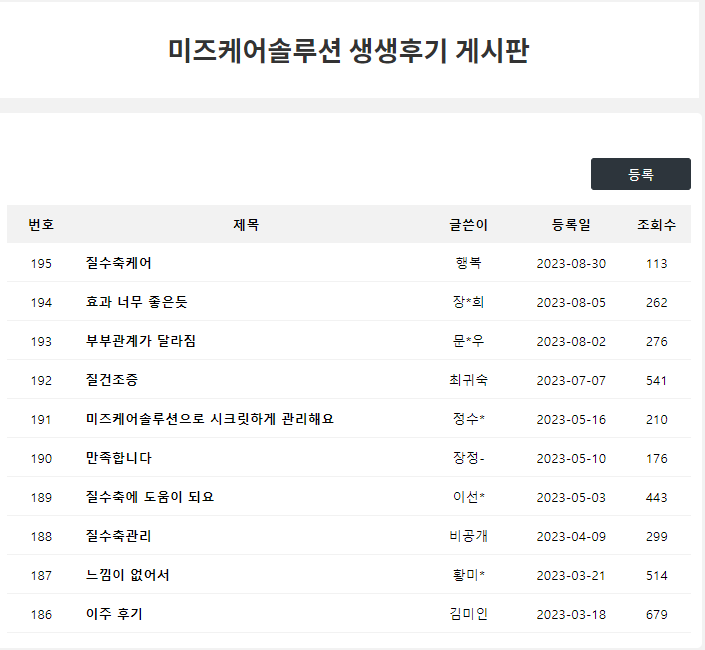Open the post 질수축에 도움이 되요
Screen dimensions: 705x650
point(150,497)
